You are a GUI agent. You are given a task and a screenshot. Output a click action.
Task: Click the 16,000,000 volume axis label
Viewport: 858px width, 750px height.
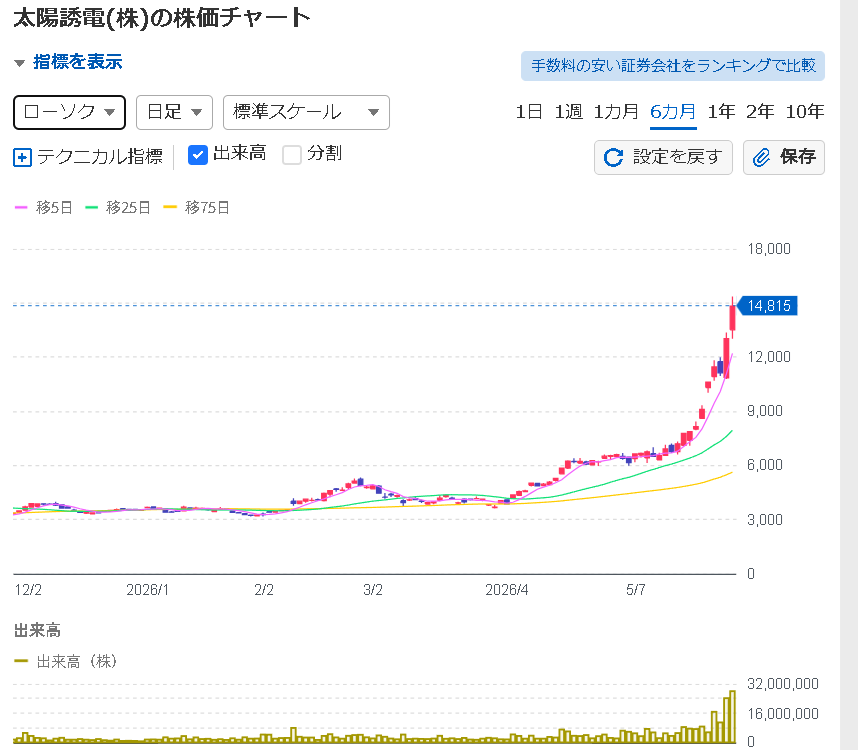point(782,713)
